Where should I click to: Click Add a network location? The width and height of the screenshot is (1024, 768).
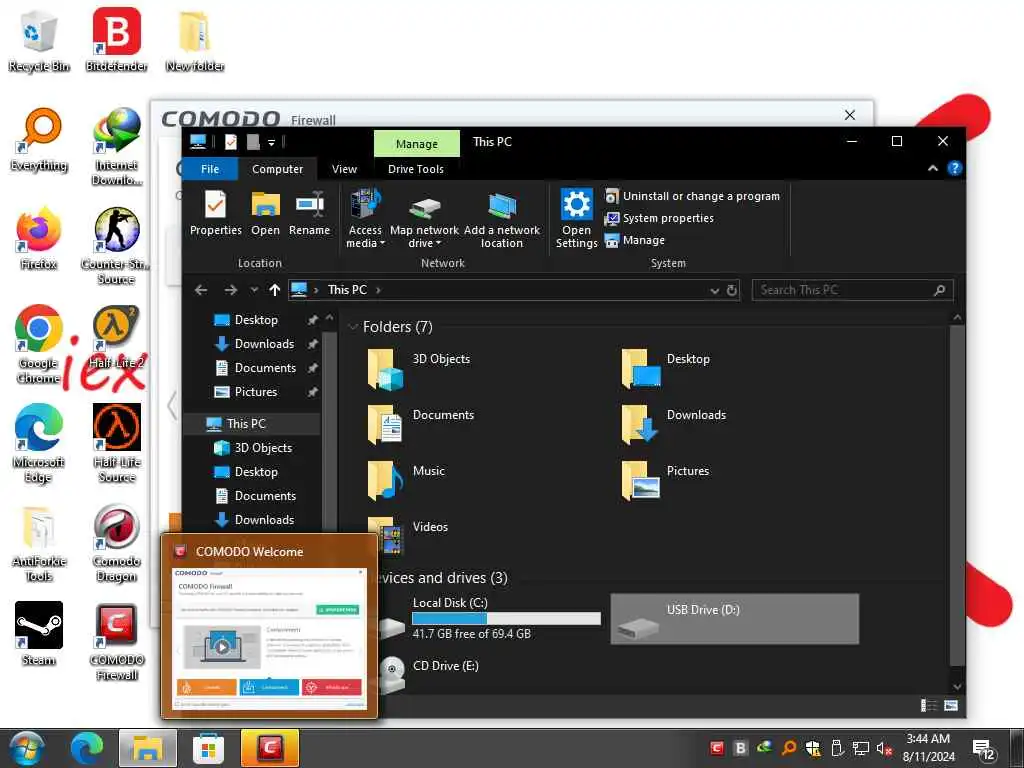[502, 218]
